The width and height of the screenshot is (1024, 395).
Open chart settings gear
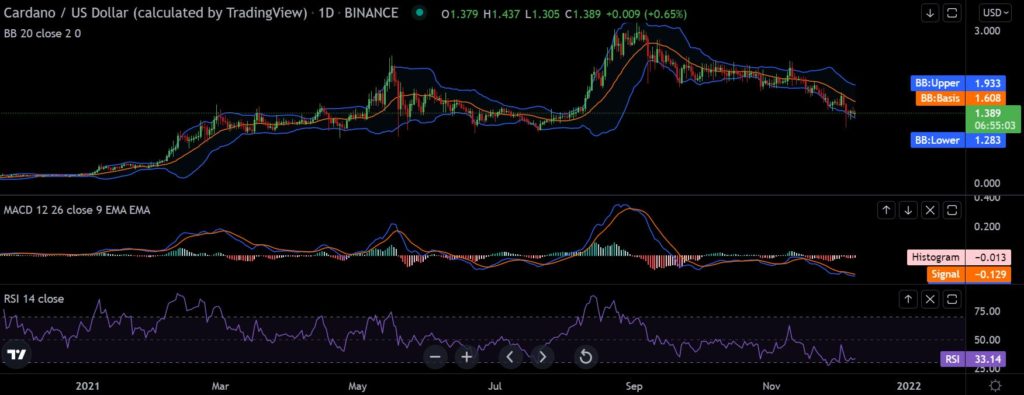tap(995, 385)
